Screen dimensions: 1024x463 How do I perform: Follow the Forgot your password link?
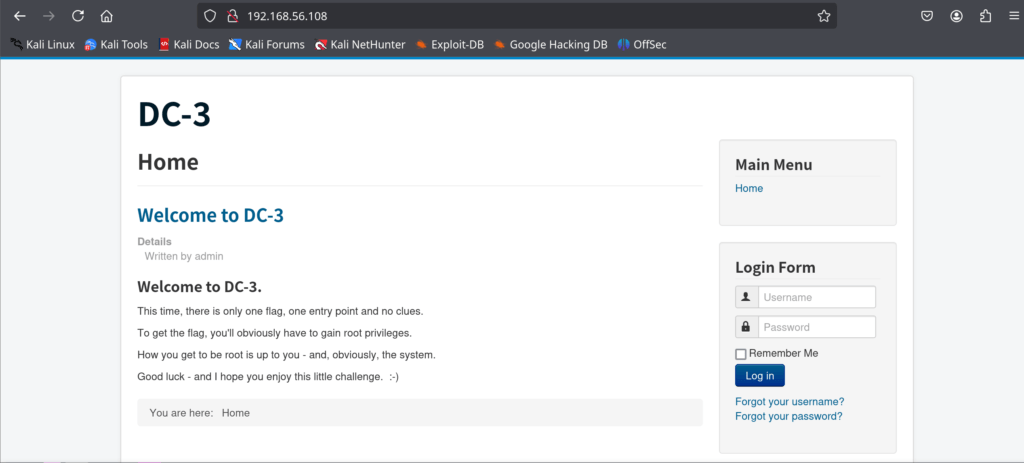point(789,416)
